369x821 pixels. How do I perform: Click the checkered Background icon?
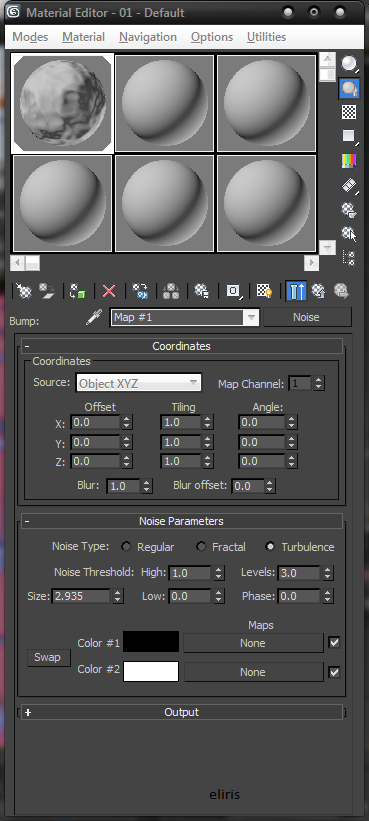[349, 112]
